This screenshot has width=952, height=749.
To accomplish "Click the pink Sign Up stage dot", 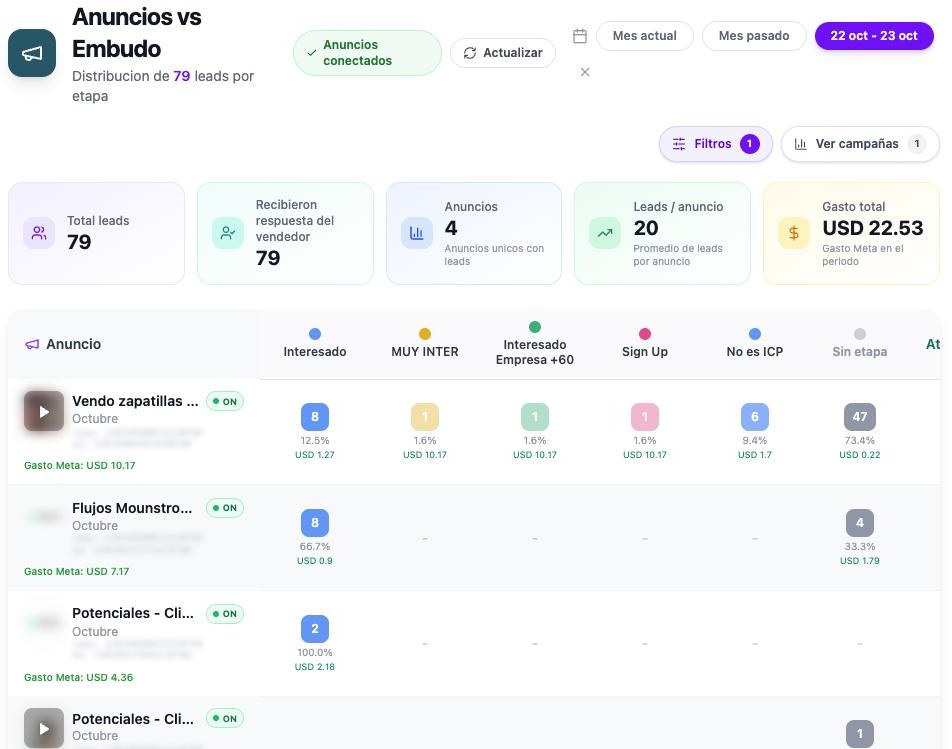I will (x=645, y=334).
